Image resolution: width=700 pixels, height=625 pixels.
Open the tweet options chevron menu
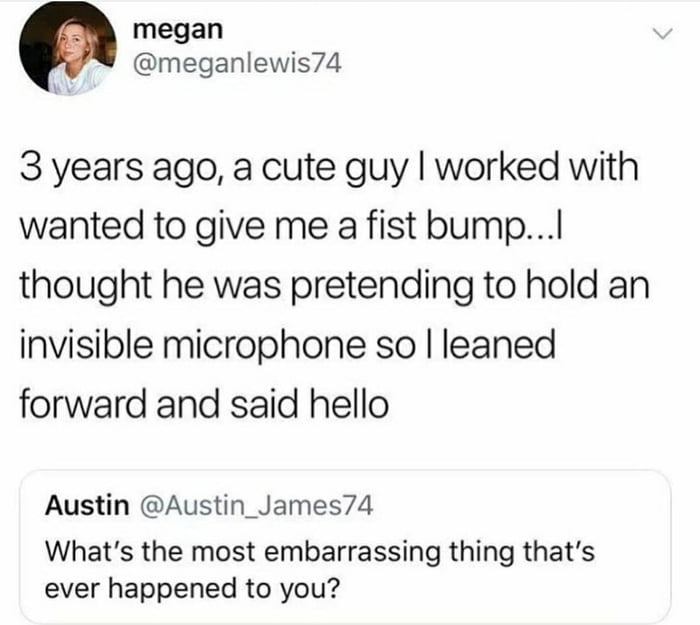pos(662,34)
